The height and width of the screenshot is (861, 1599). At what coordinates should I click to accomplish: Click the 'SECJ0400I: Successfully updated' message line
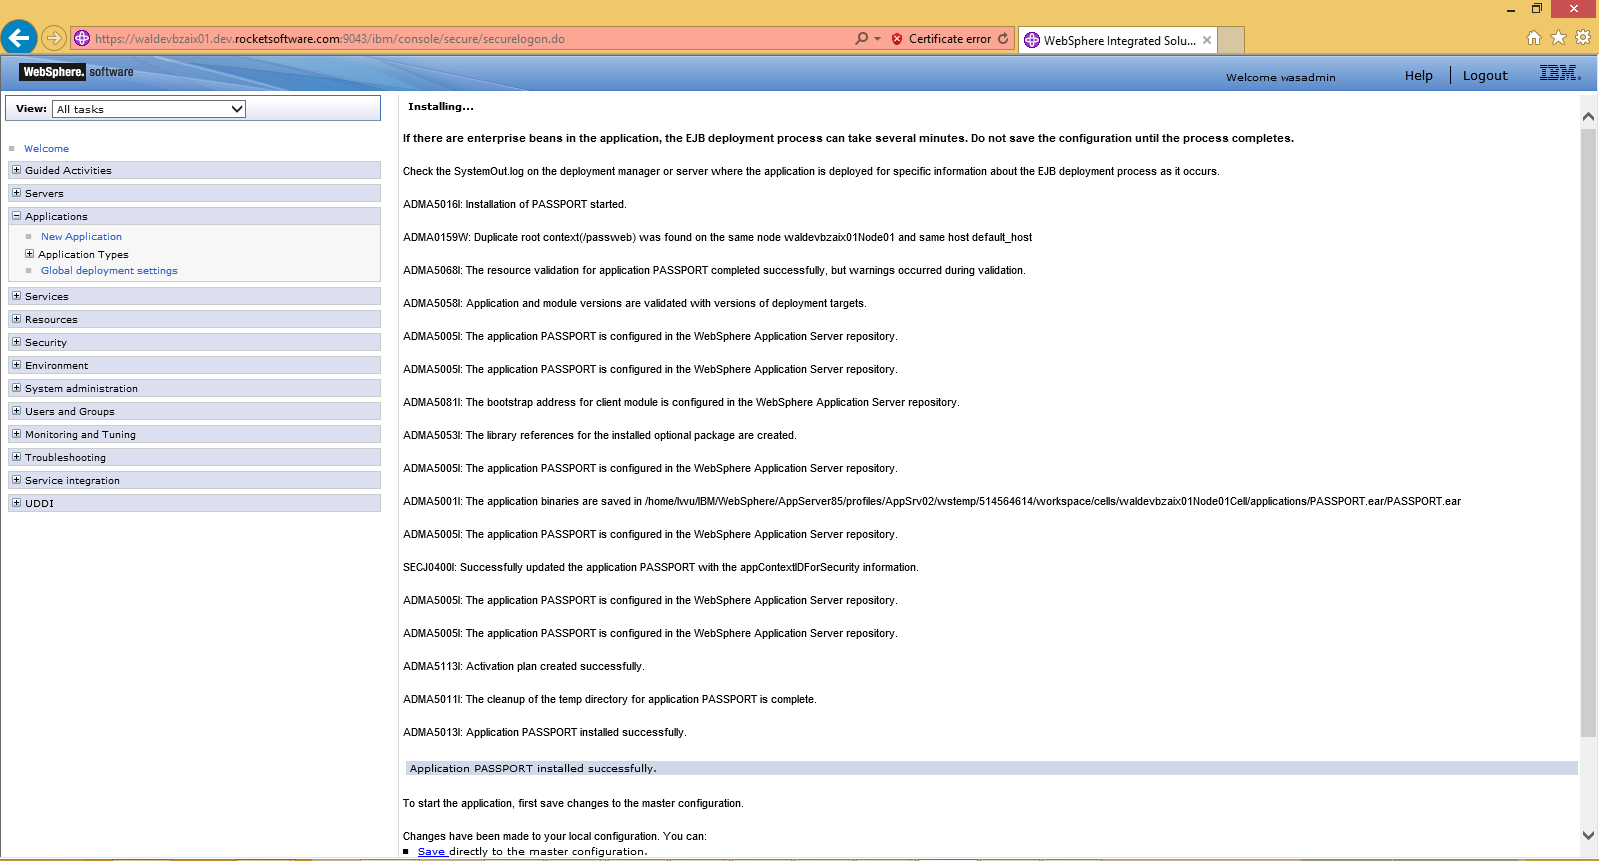(660, 567)
